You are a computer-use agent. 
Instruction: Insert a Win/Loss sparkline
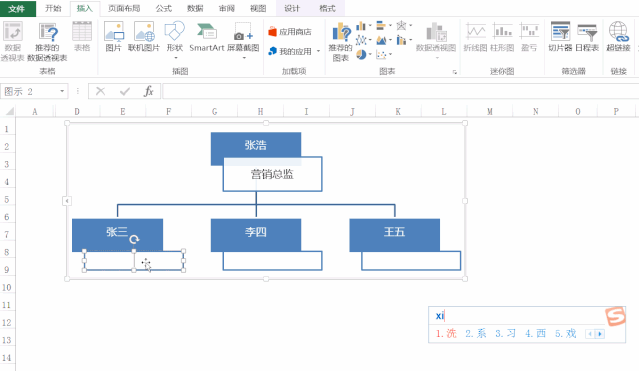(x=529, y=37)
